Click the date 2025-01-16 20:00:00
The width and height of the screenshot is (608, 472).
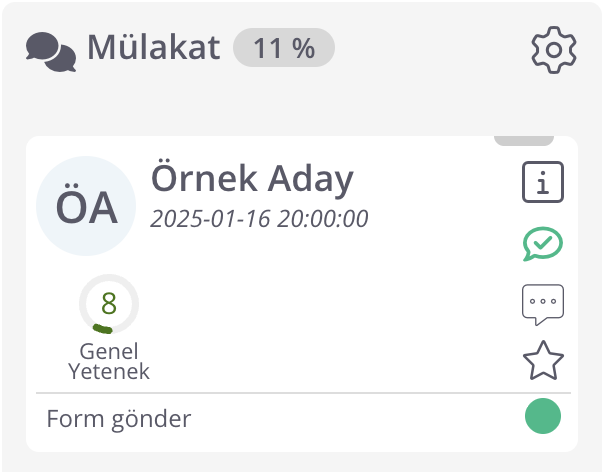259,218
